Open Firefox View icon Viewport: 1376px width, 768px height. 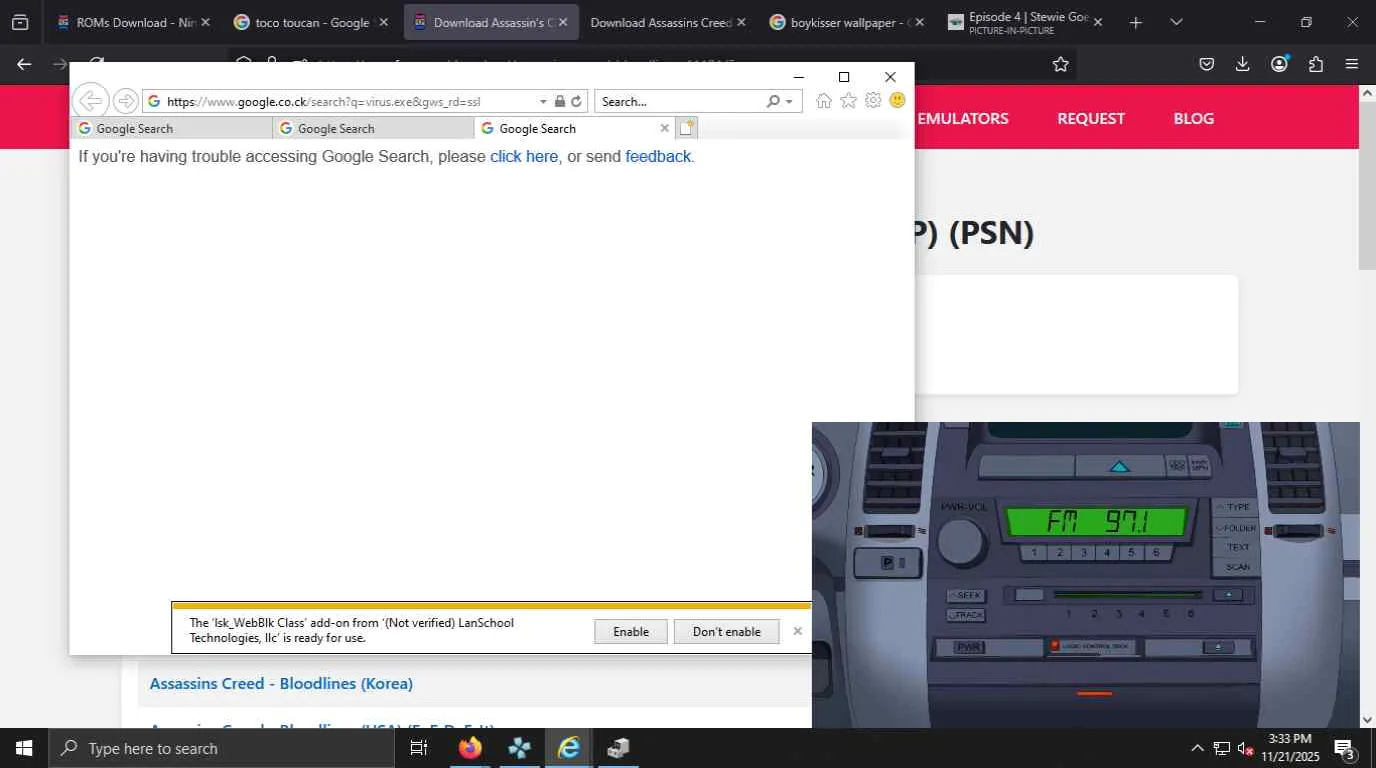(20, 22)
